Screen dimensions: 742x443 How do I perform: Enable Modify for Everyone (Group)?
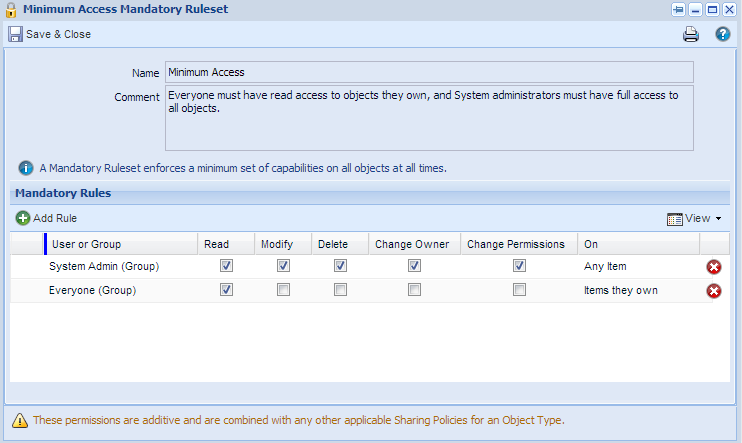tap(283, 290)
